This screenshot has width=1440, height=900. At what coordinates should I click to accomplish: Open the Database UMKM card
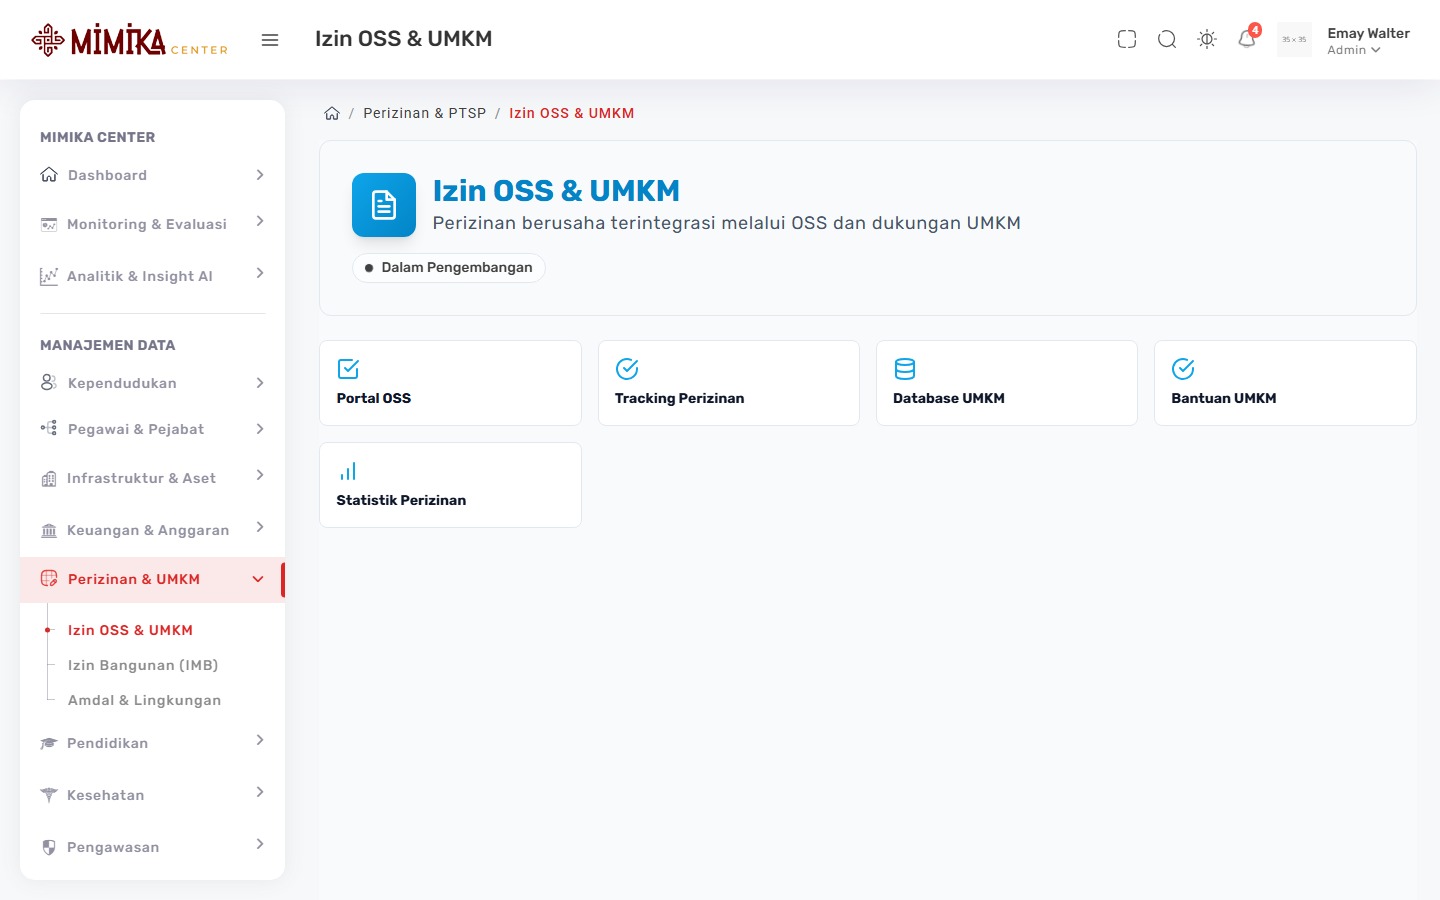(x=1007, y=383)
